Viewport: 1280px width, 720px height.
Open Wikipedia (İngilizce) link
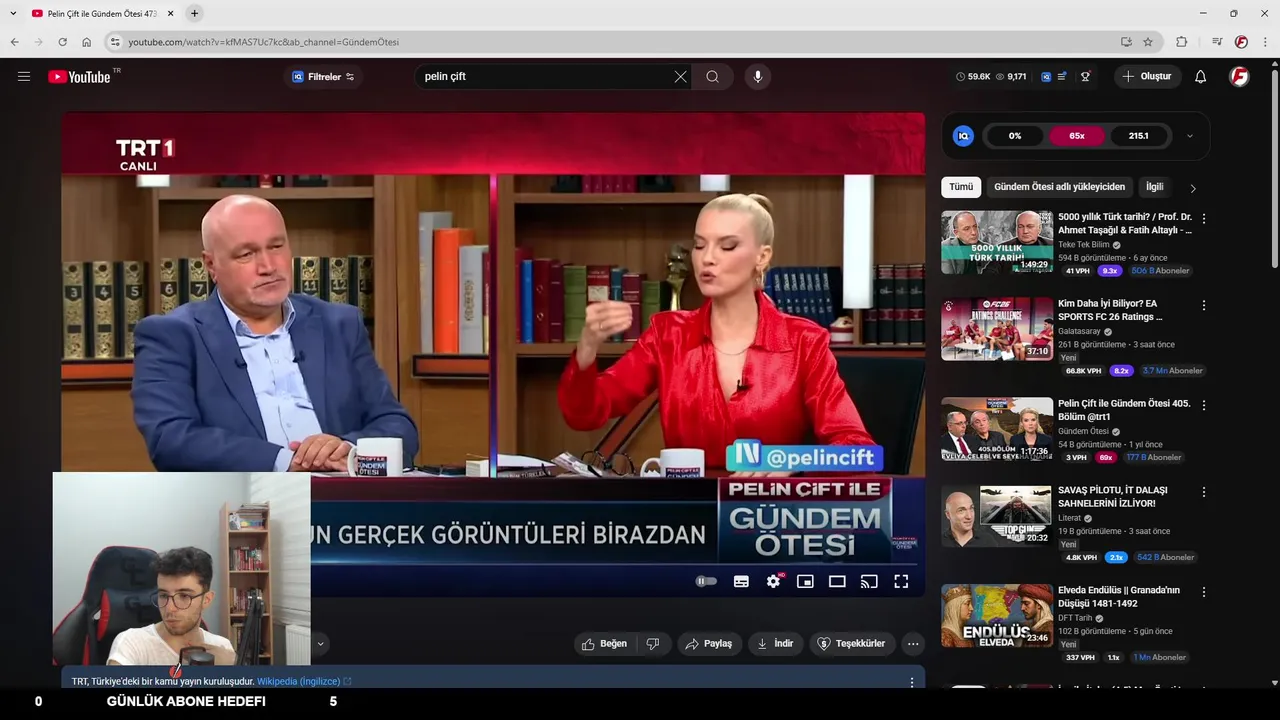click(304, 682)
